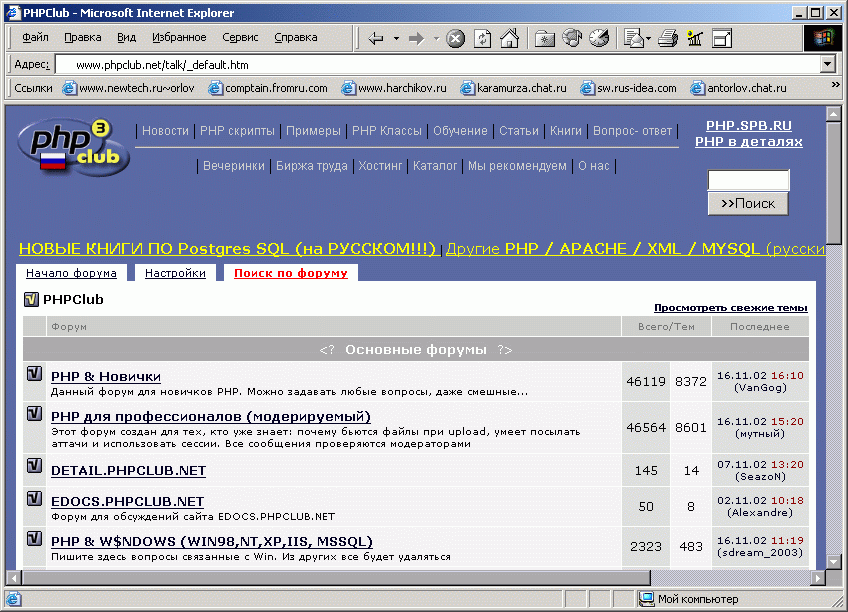Open the PHP & Новички forum
The image size is (848, 612).
(106, 376)
